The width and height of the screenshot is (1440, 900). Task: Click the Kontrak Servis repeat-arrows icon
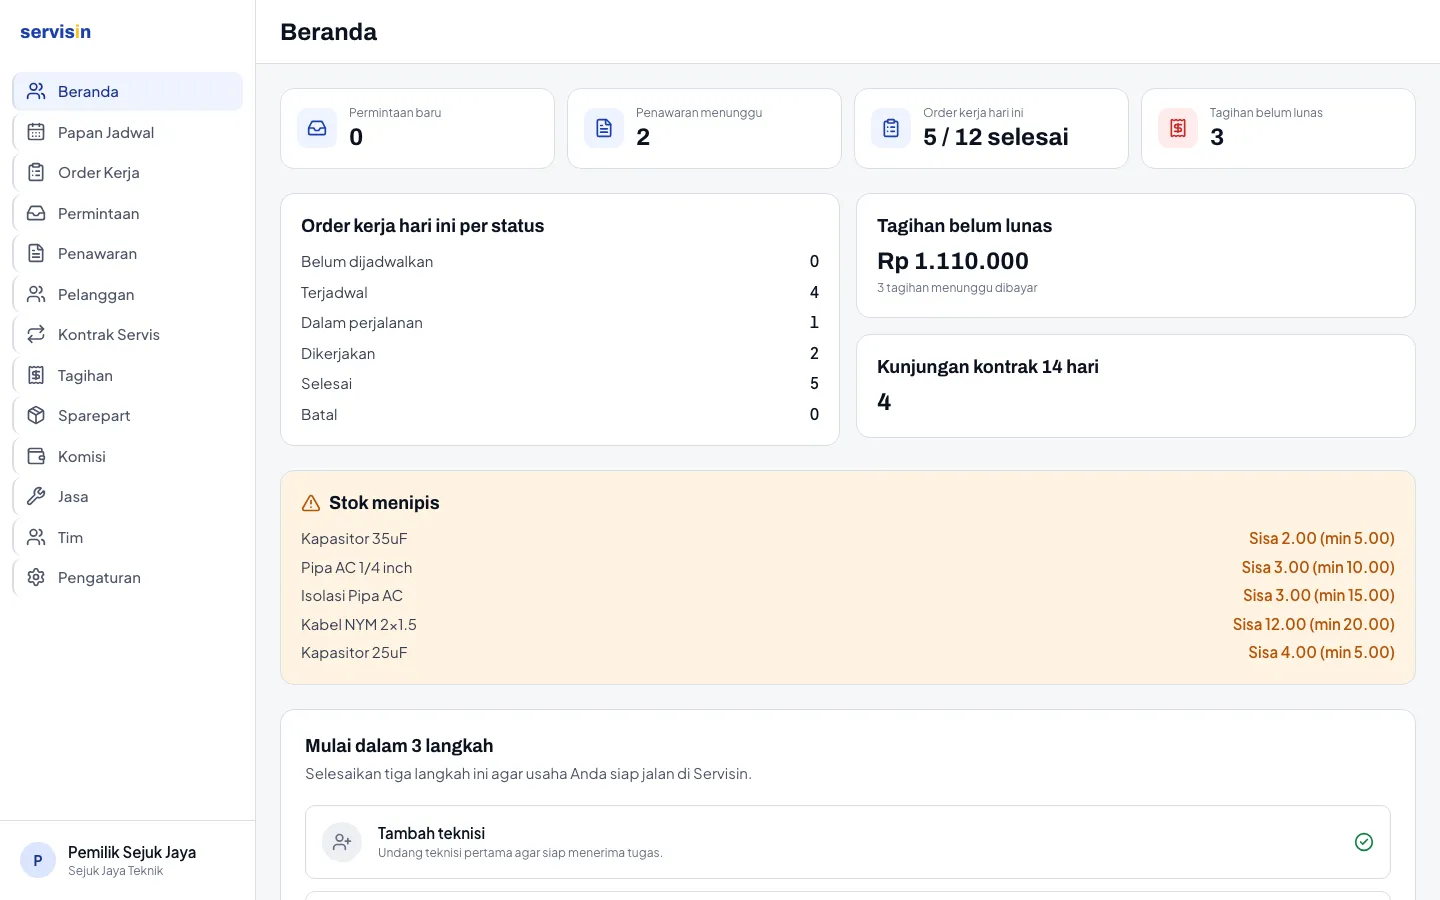[36, 334]
